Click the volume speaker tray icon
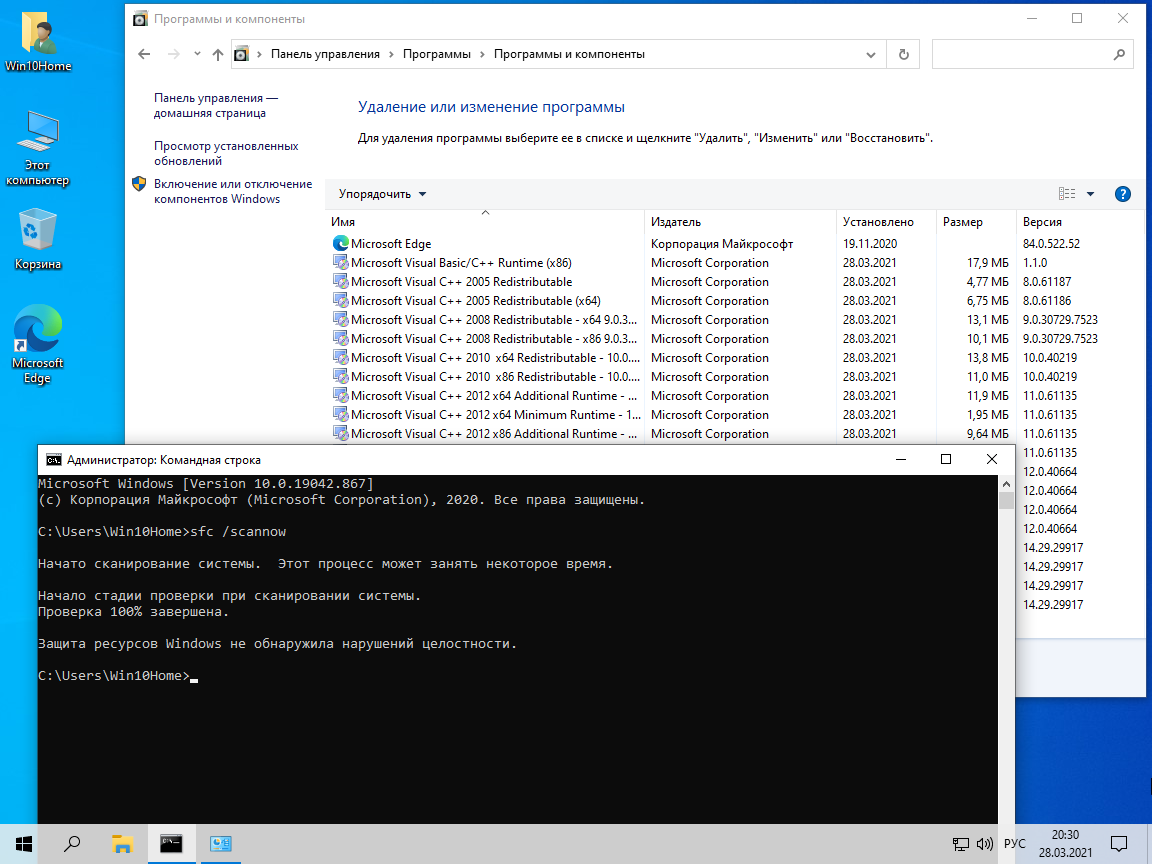The height and width of the screenshot is (864, 1152). (x=984, y=844)
